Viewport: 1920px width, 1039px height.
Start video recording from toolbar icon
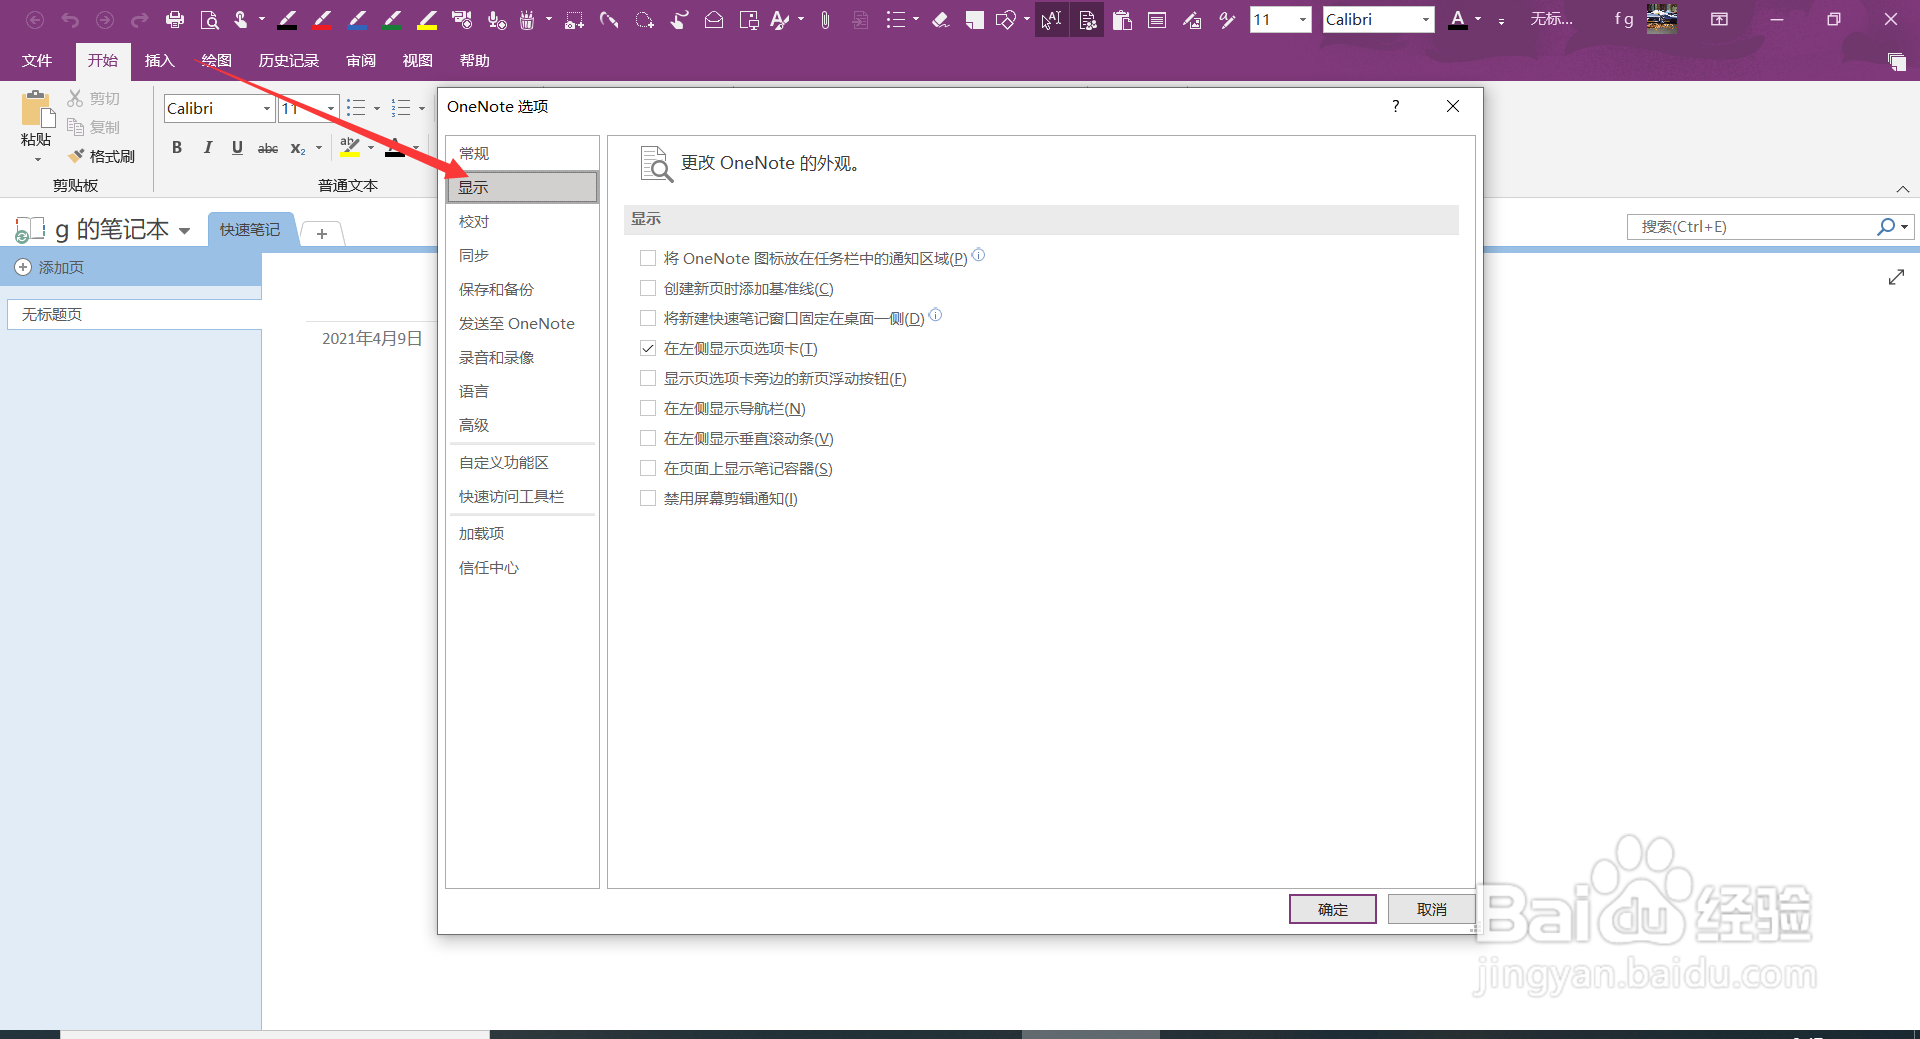(x=462, y=19)
